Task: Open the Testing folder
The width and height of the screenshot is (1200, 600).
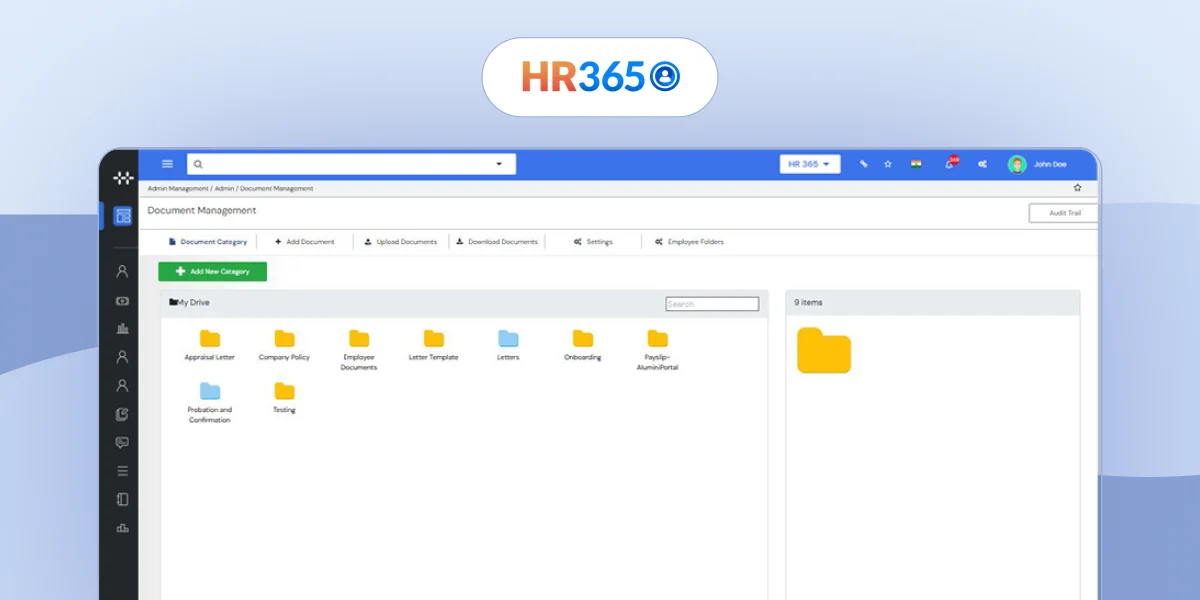Action: tap(285, 397)
